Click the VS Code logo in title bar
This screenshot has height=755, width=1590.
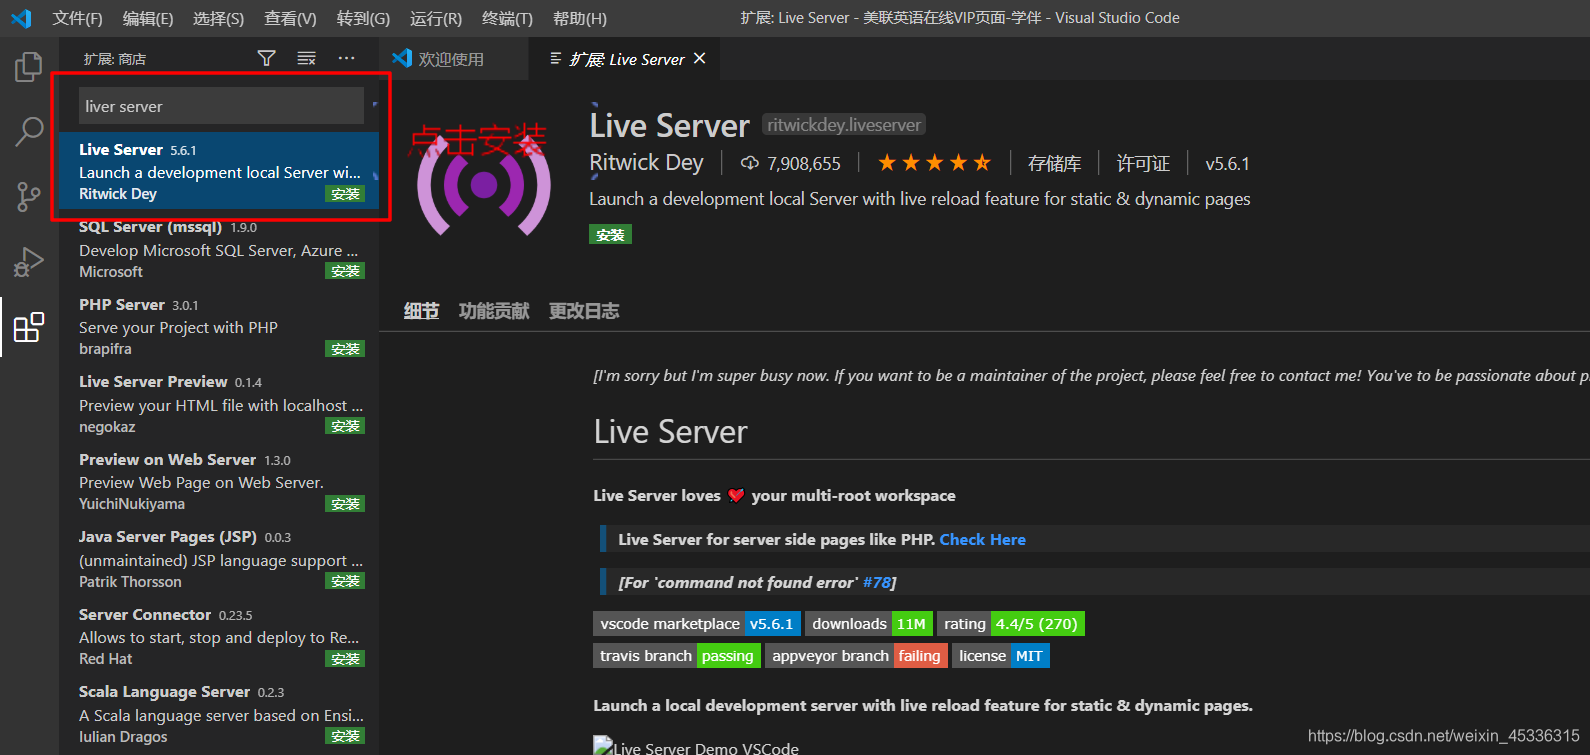point(21,18)
